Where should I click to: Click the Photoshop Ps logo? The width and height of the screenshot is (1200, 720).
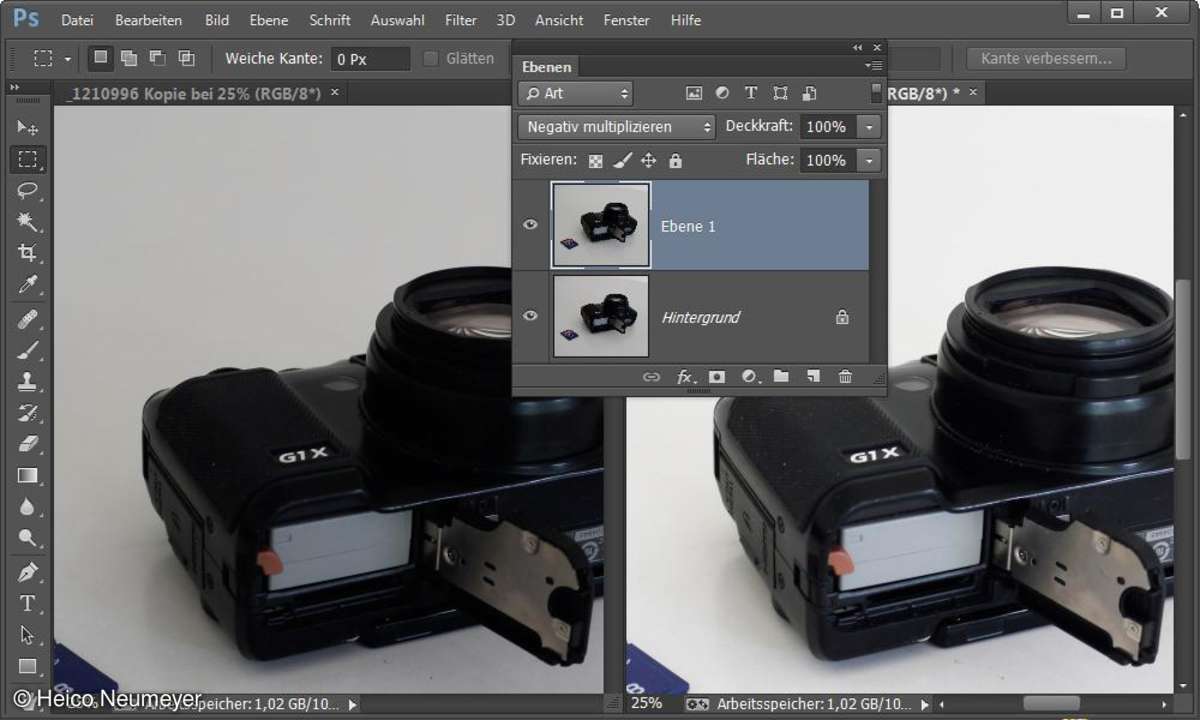27,18
